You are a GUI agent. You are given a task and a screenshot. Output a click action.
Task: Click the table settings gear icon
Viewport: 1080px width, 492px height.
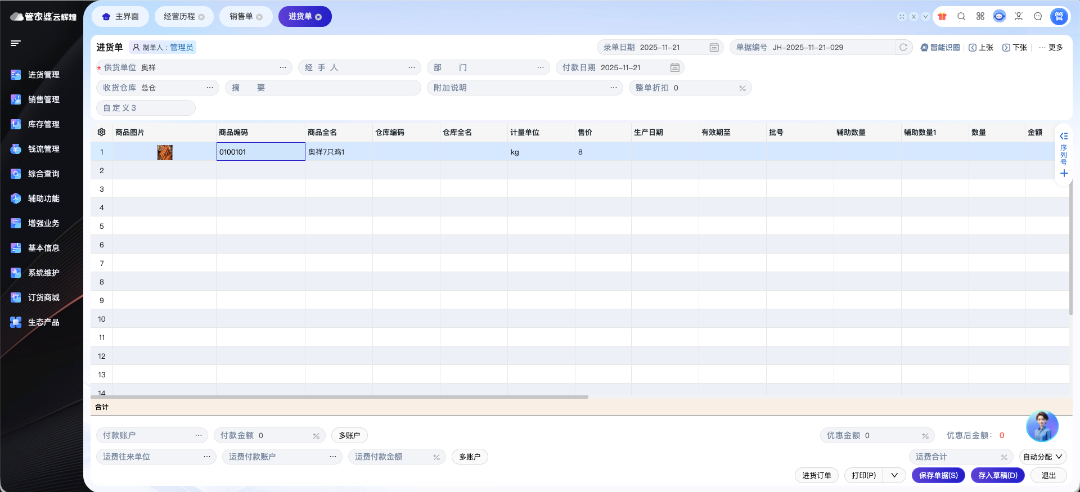(x=101, y=131)
